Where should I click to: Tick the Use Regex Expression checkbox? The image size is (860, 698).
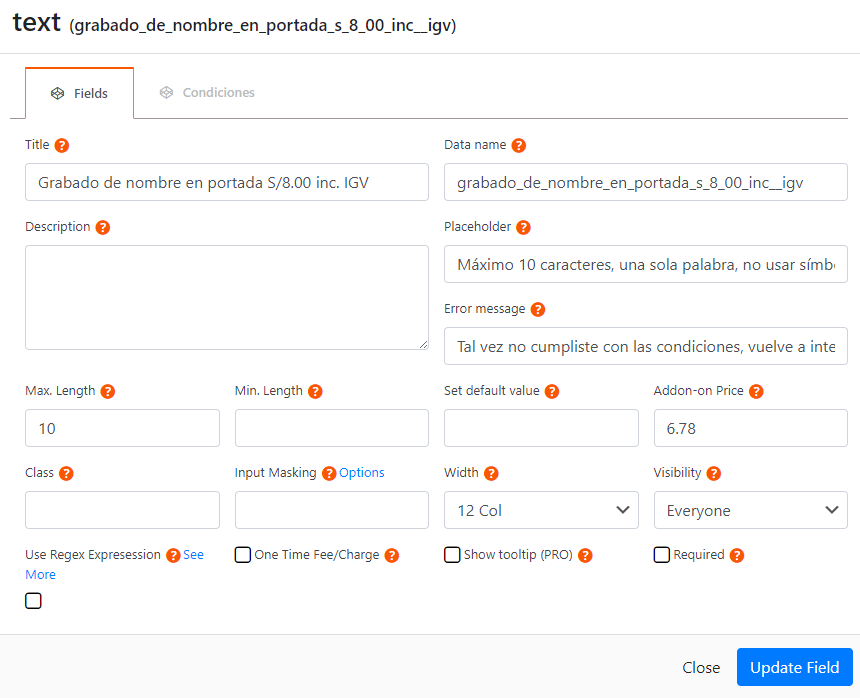click(x=33, y=601)
